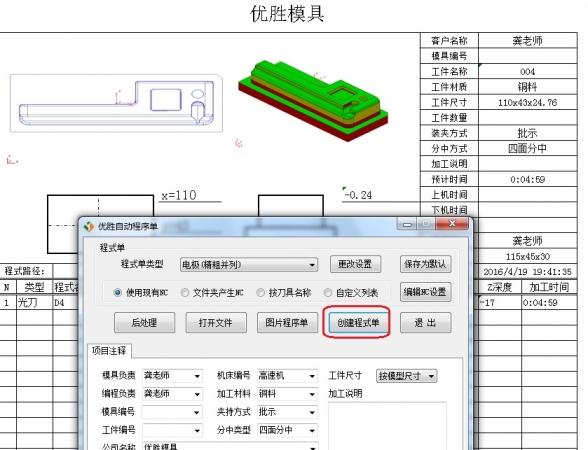The image size is (588, 450).
Task: Select the x=110 dimension text
Action: tap(179, 195)
